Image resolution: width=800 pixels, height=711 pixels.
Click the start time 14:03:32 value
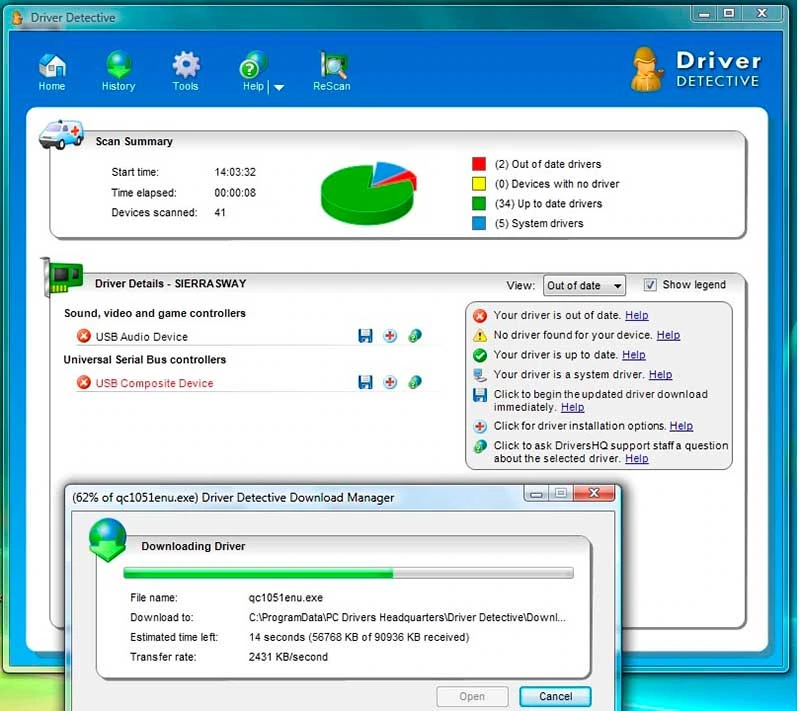(x=235, y=172)
